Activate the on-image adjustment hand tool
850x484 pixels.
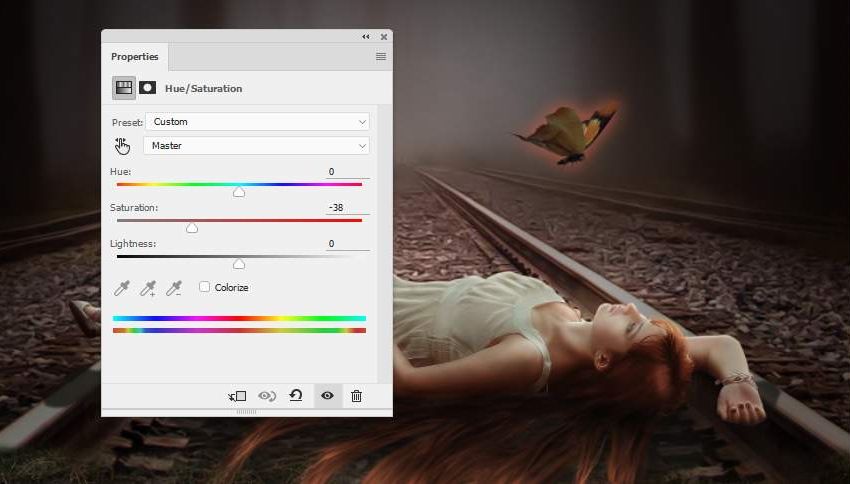click(x=122, y=146)
